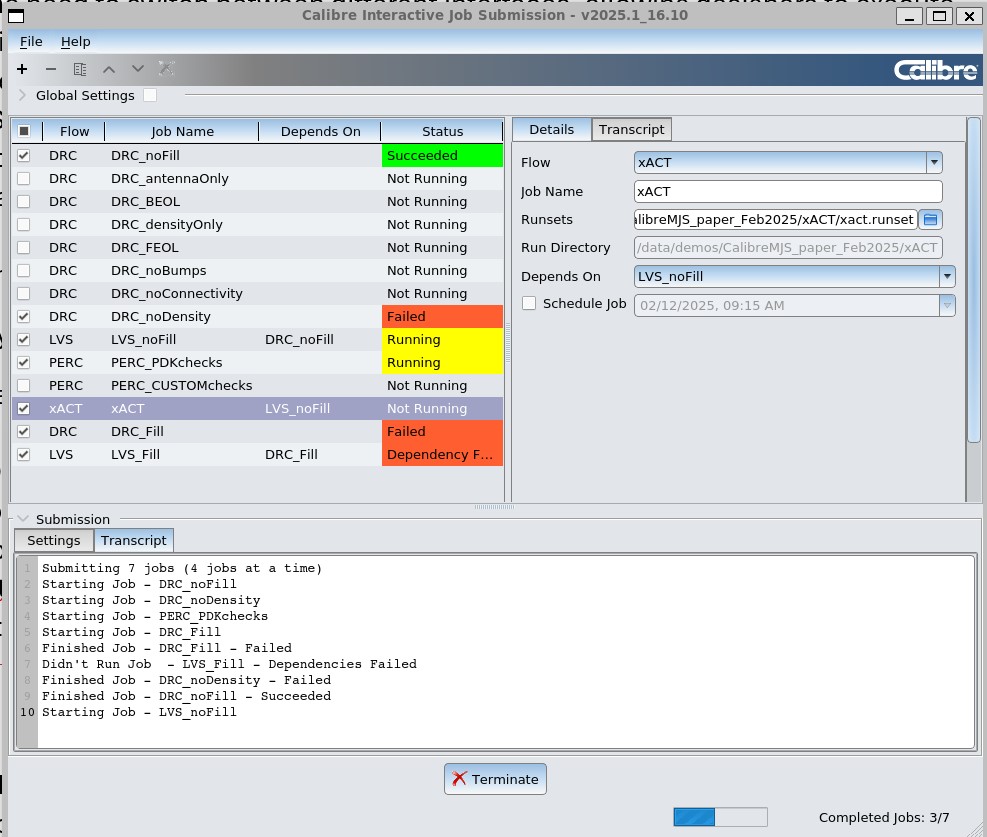Toggle the xACT job checkbox
Screen dimensions: 987x837
pyautogui.click(x=24, y=408)
